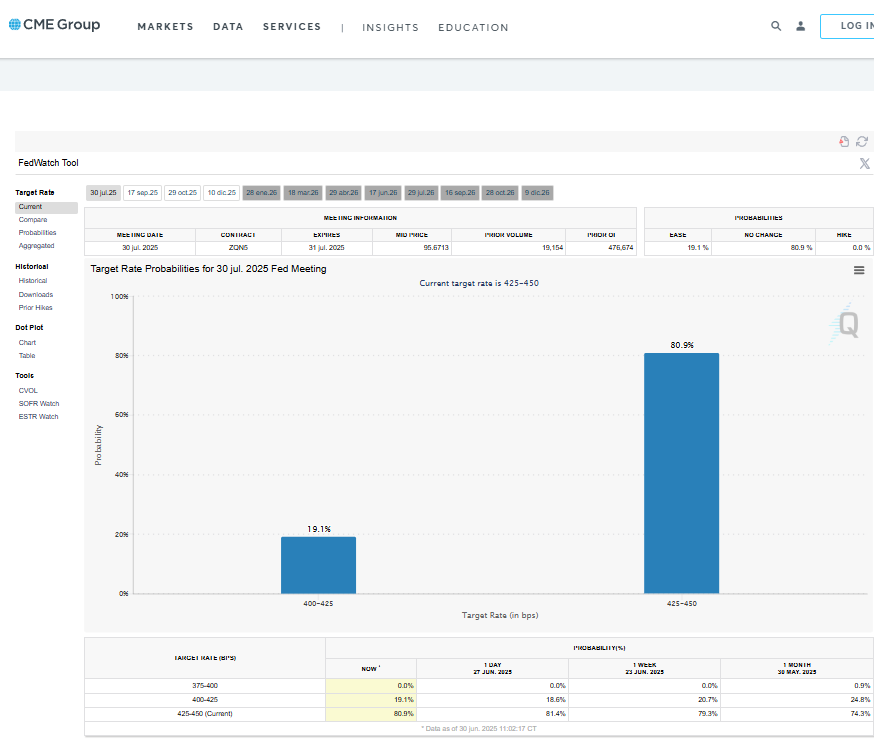Screen dimensions: 874x739
Task: Open the EDUCATION menu
Action: pos(473,27)
